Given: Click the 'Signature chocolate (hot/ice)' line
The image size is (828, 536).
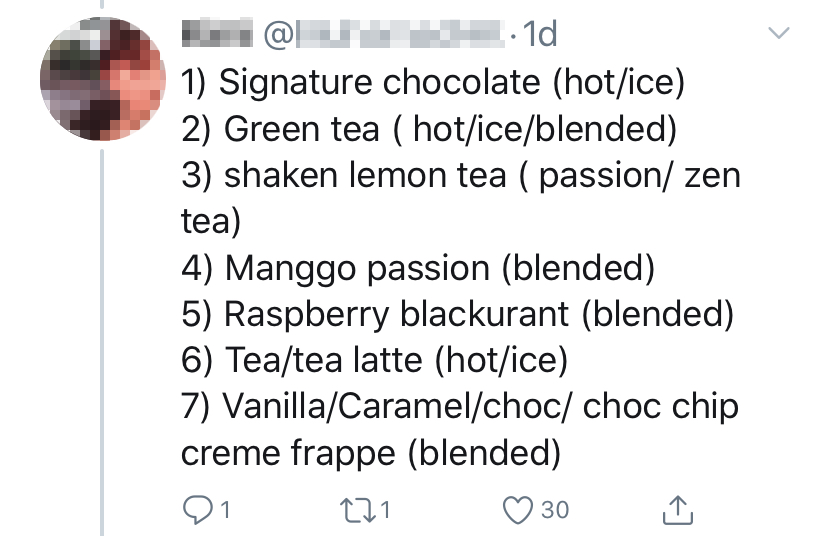Looking at the screenshot, I should click(432, 82).
